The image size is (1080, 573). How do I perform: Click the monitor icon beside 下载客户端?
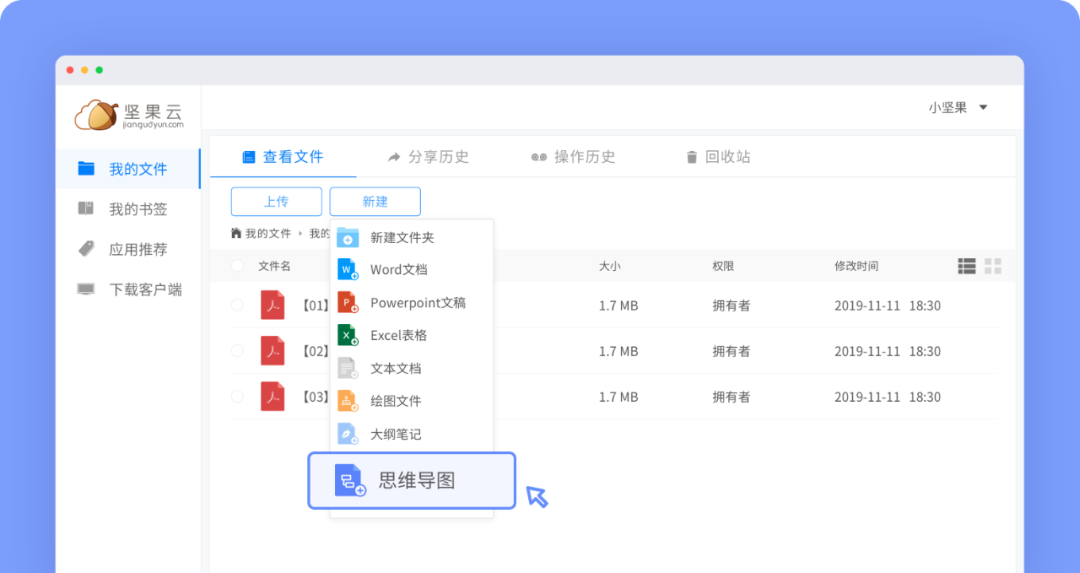86,289
